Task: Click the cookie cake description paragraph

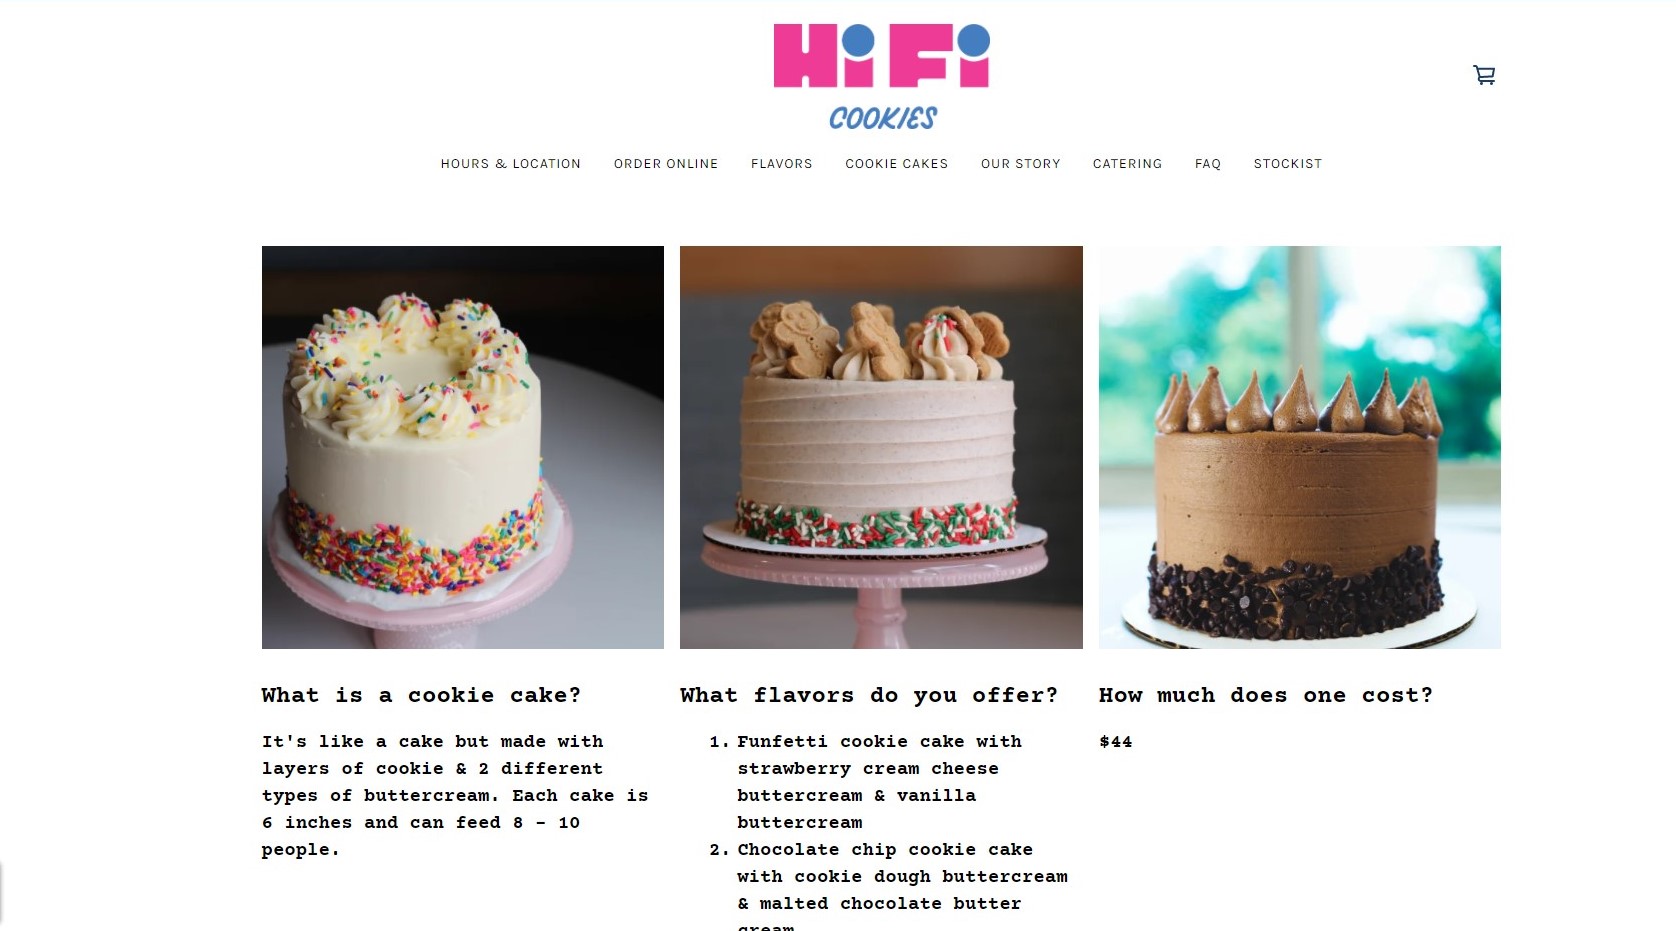Action: point(455,795)
